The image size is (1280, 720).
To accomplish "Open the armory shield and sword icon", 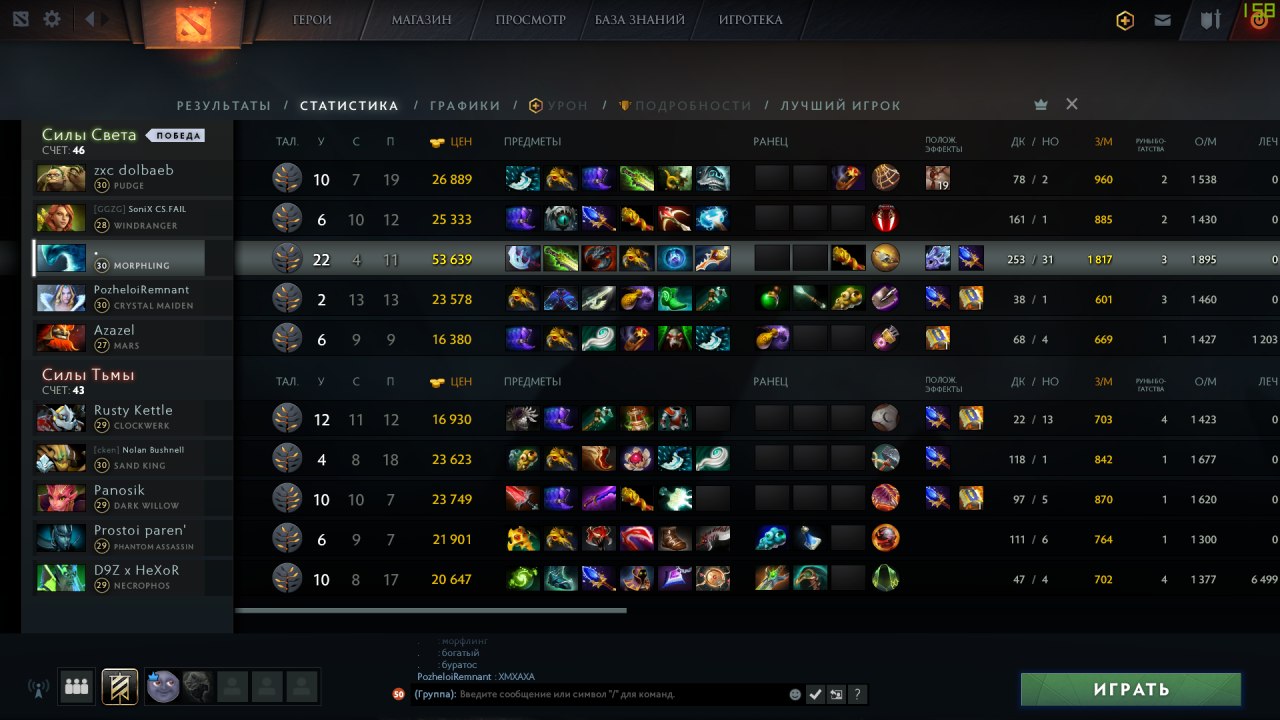I will click(x=1211, y=20).
